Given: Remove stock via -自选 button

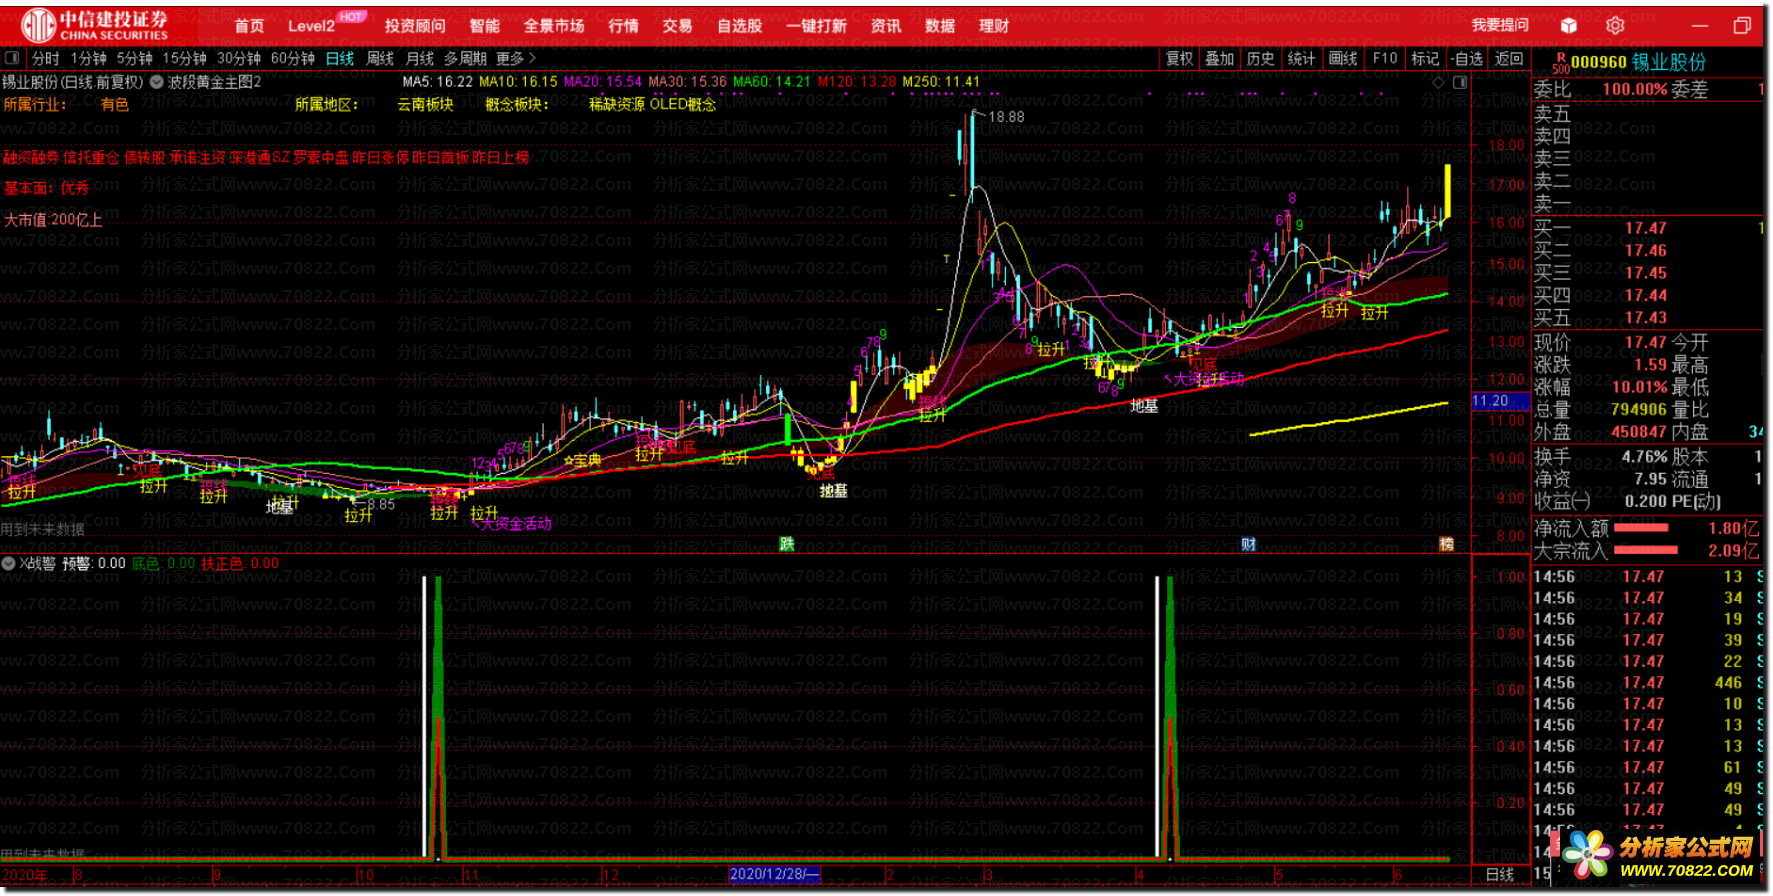Looking at the screenshot, I should pyautogui.click(x=1467, y=58).
